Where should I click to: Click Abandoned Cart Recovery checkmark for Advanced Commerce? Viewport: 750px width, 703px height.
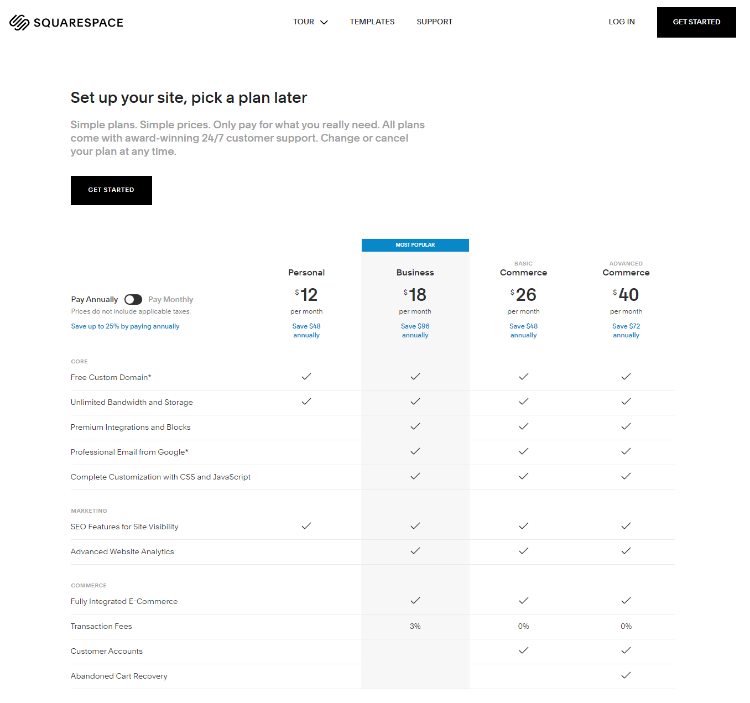click(x=626, y=675)
